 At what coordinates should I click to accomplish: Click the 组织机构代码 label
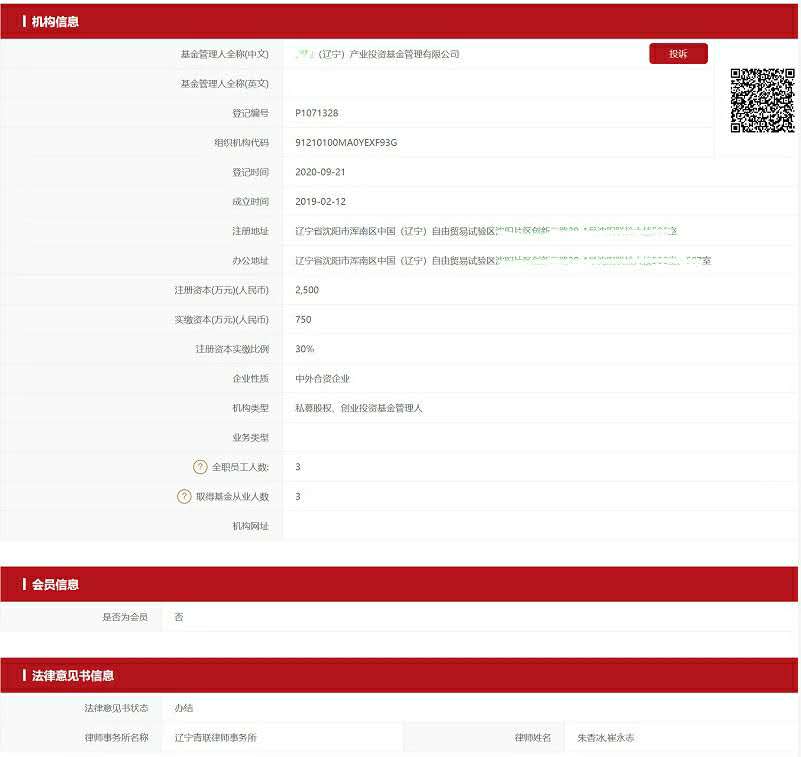241,143
